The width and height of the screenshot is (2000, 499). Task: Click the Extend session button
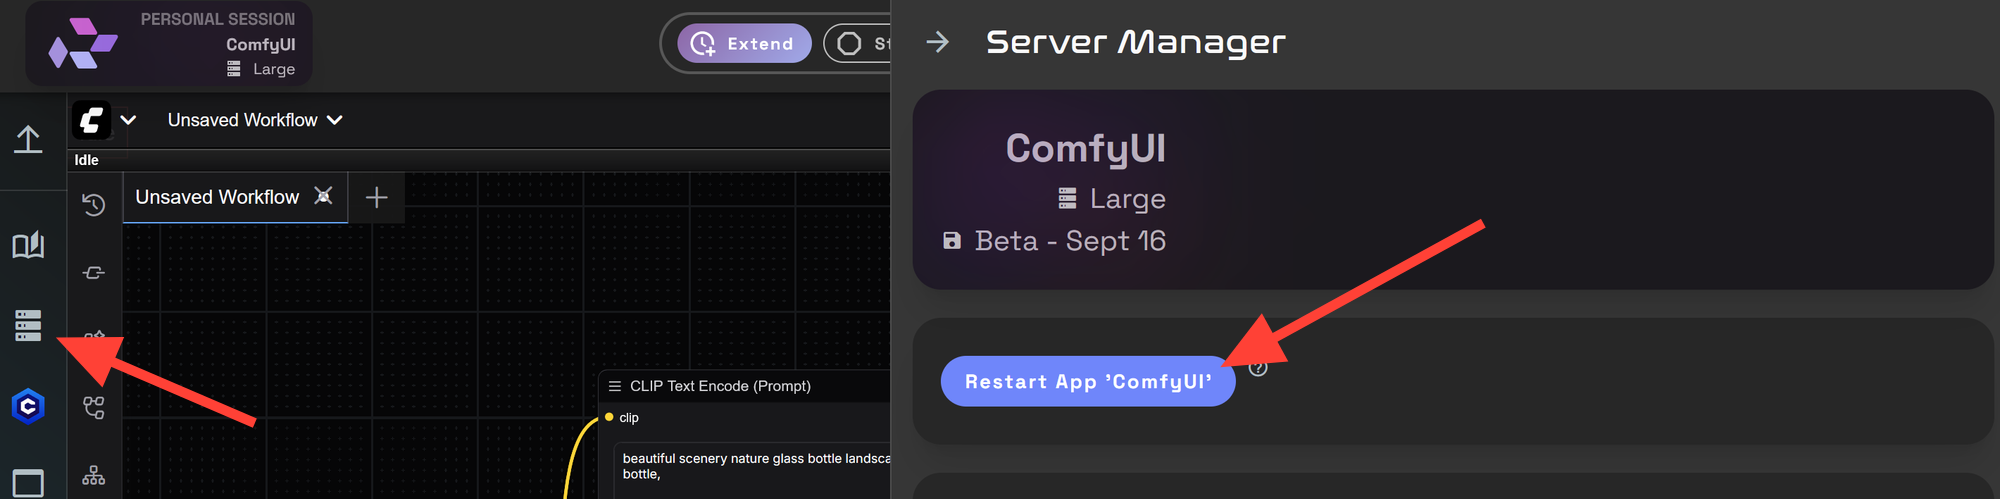[744, 43]
